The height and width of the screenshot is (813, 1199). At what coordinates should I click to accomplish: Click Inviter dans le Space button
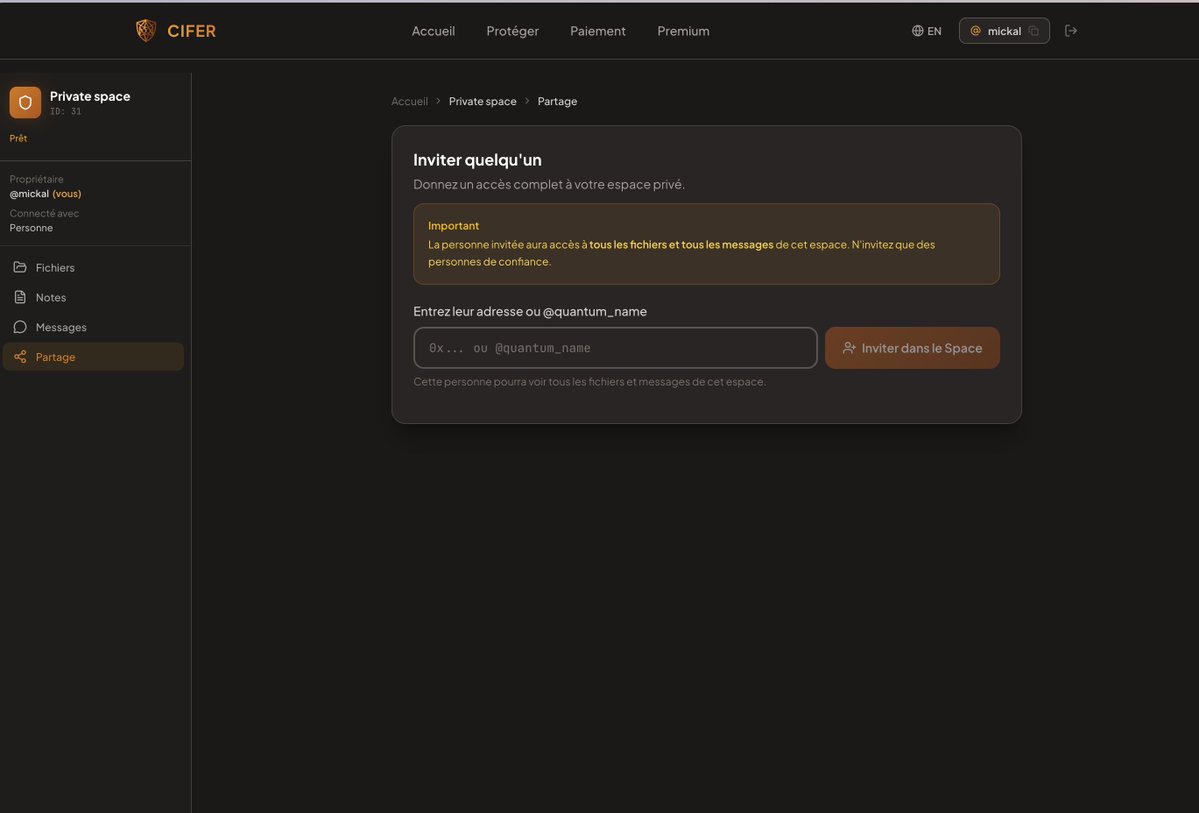pyautogui.click(x=912, y=348)
